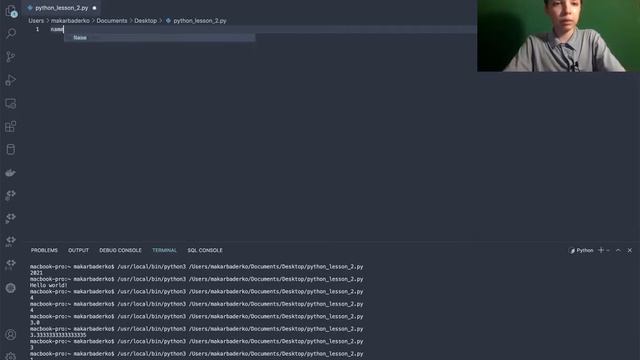The height and width of the screenshot is (360, 640).
Task: Open the Extensions view
Action: tap(11, 126)
